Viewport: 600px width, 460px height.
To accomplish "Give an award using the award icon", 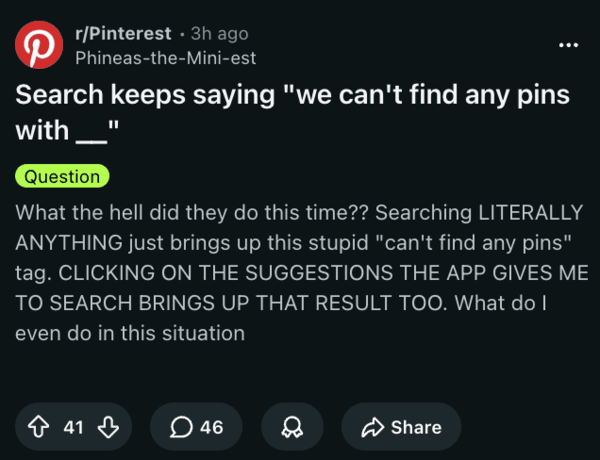I will click(x=292, y=427).
